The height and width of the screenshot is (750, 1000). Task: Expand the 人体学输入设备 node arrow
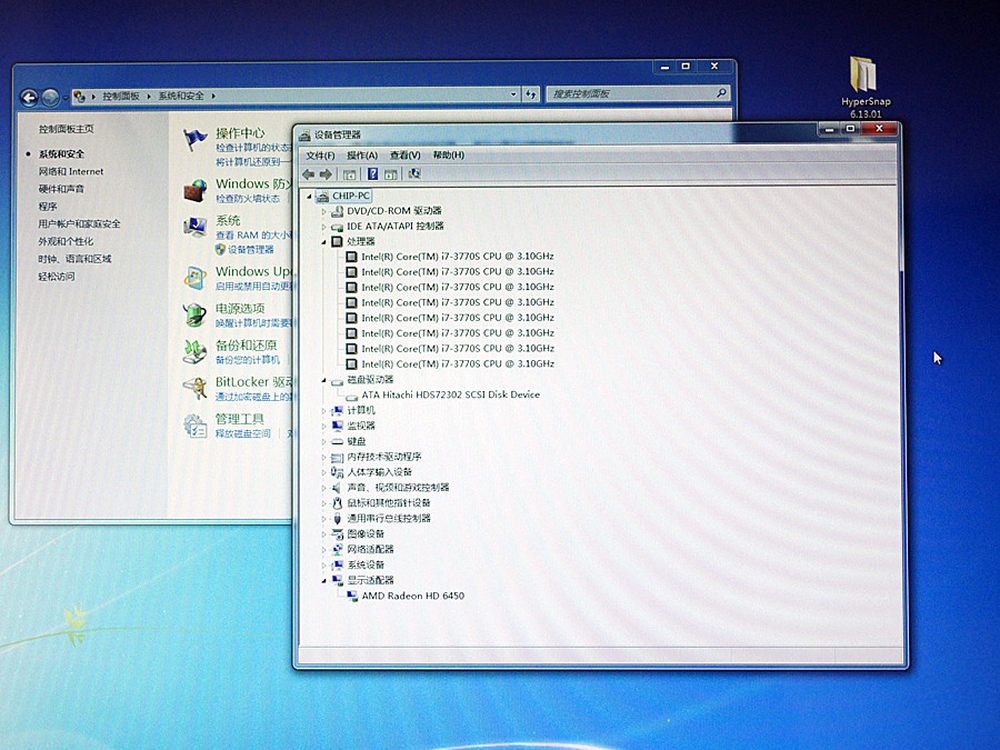[x=323, y=473]
